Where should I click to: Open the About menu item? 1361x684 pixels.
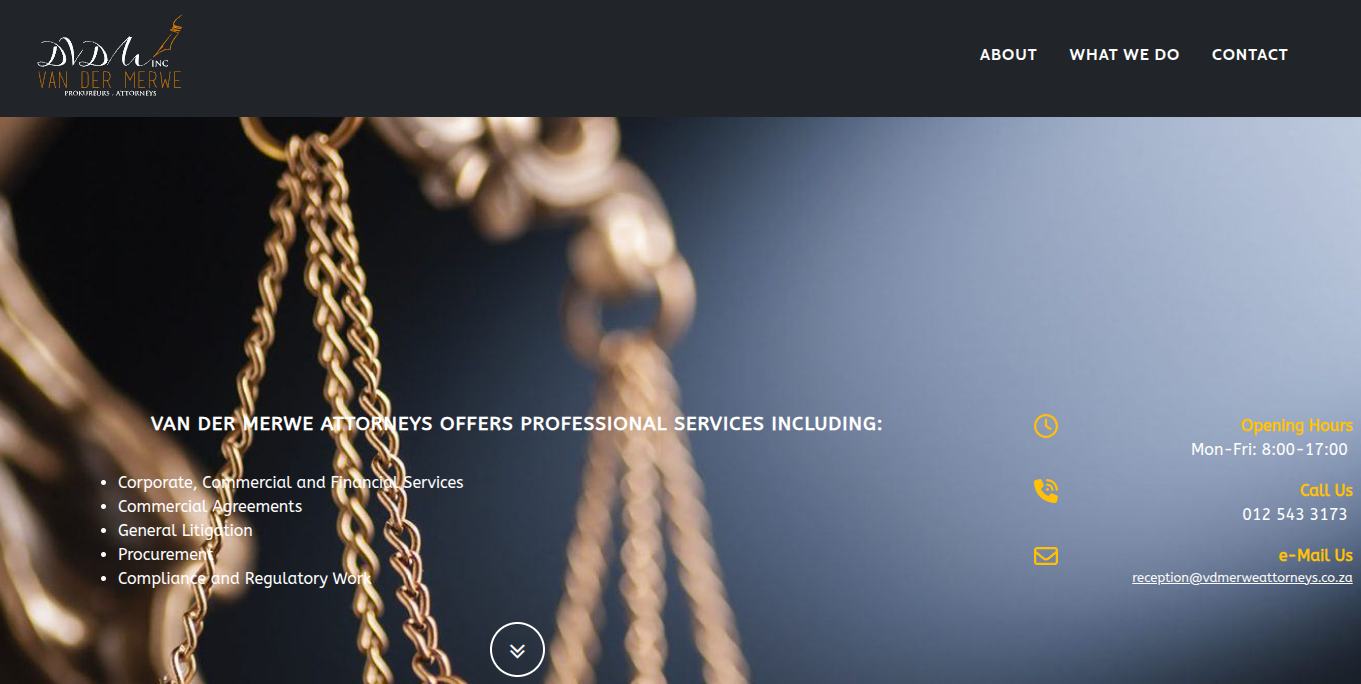[1008, 55]
